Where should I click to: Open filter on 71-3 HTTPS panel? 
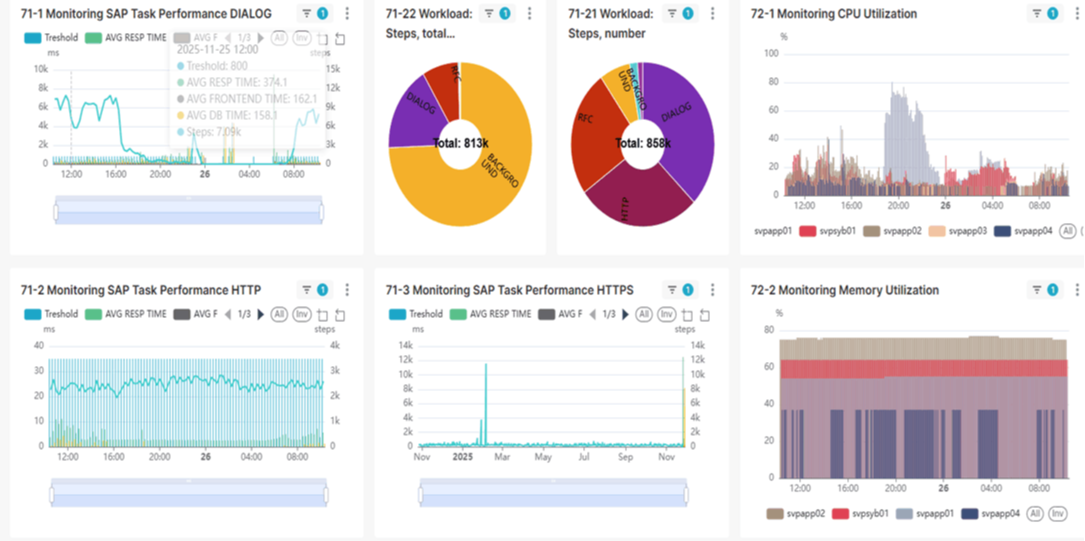pyautogui.click(x=680, y=290)
